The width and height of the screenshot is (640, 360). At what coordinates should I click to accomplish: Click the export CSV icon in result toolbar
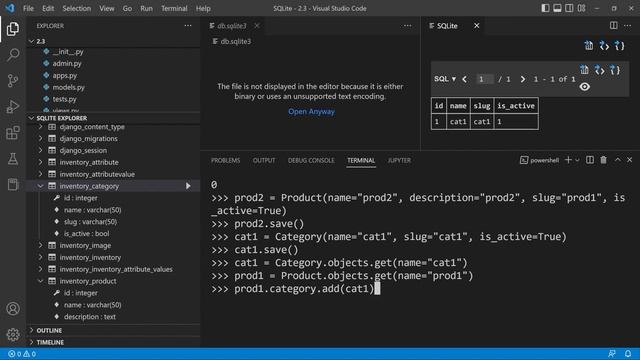(x=584, y=70)
